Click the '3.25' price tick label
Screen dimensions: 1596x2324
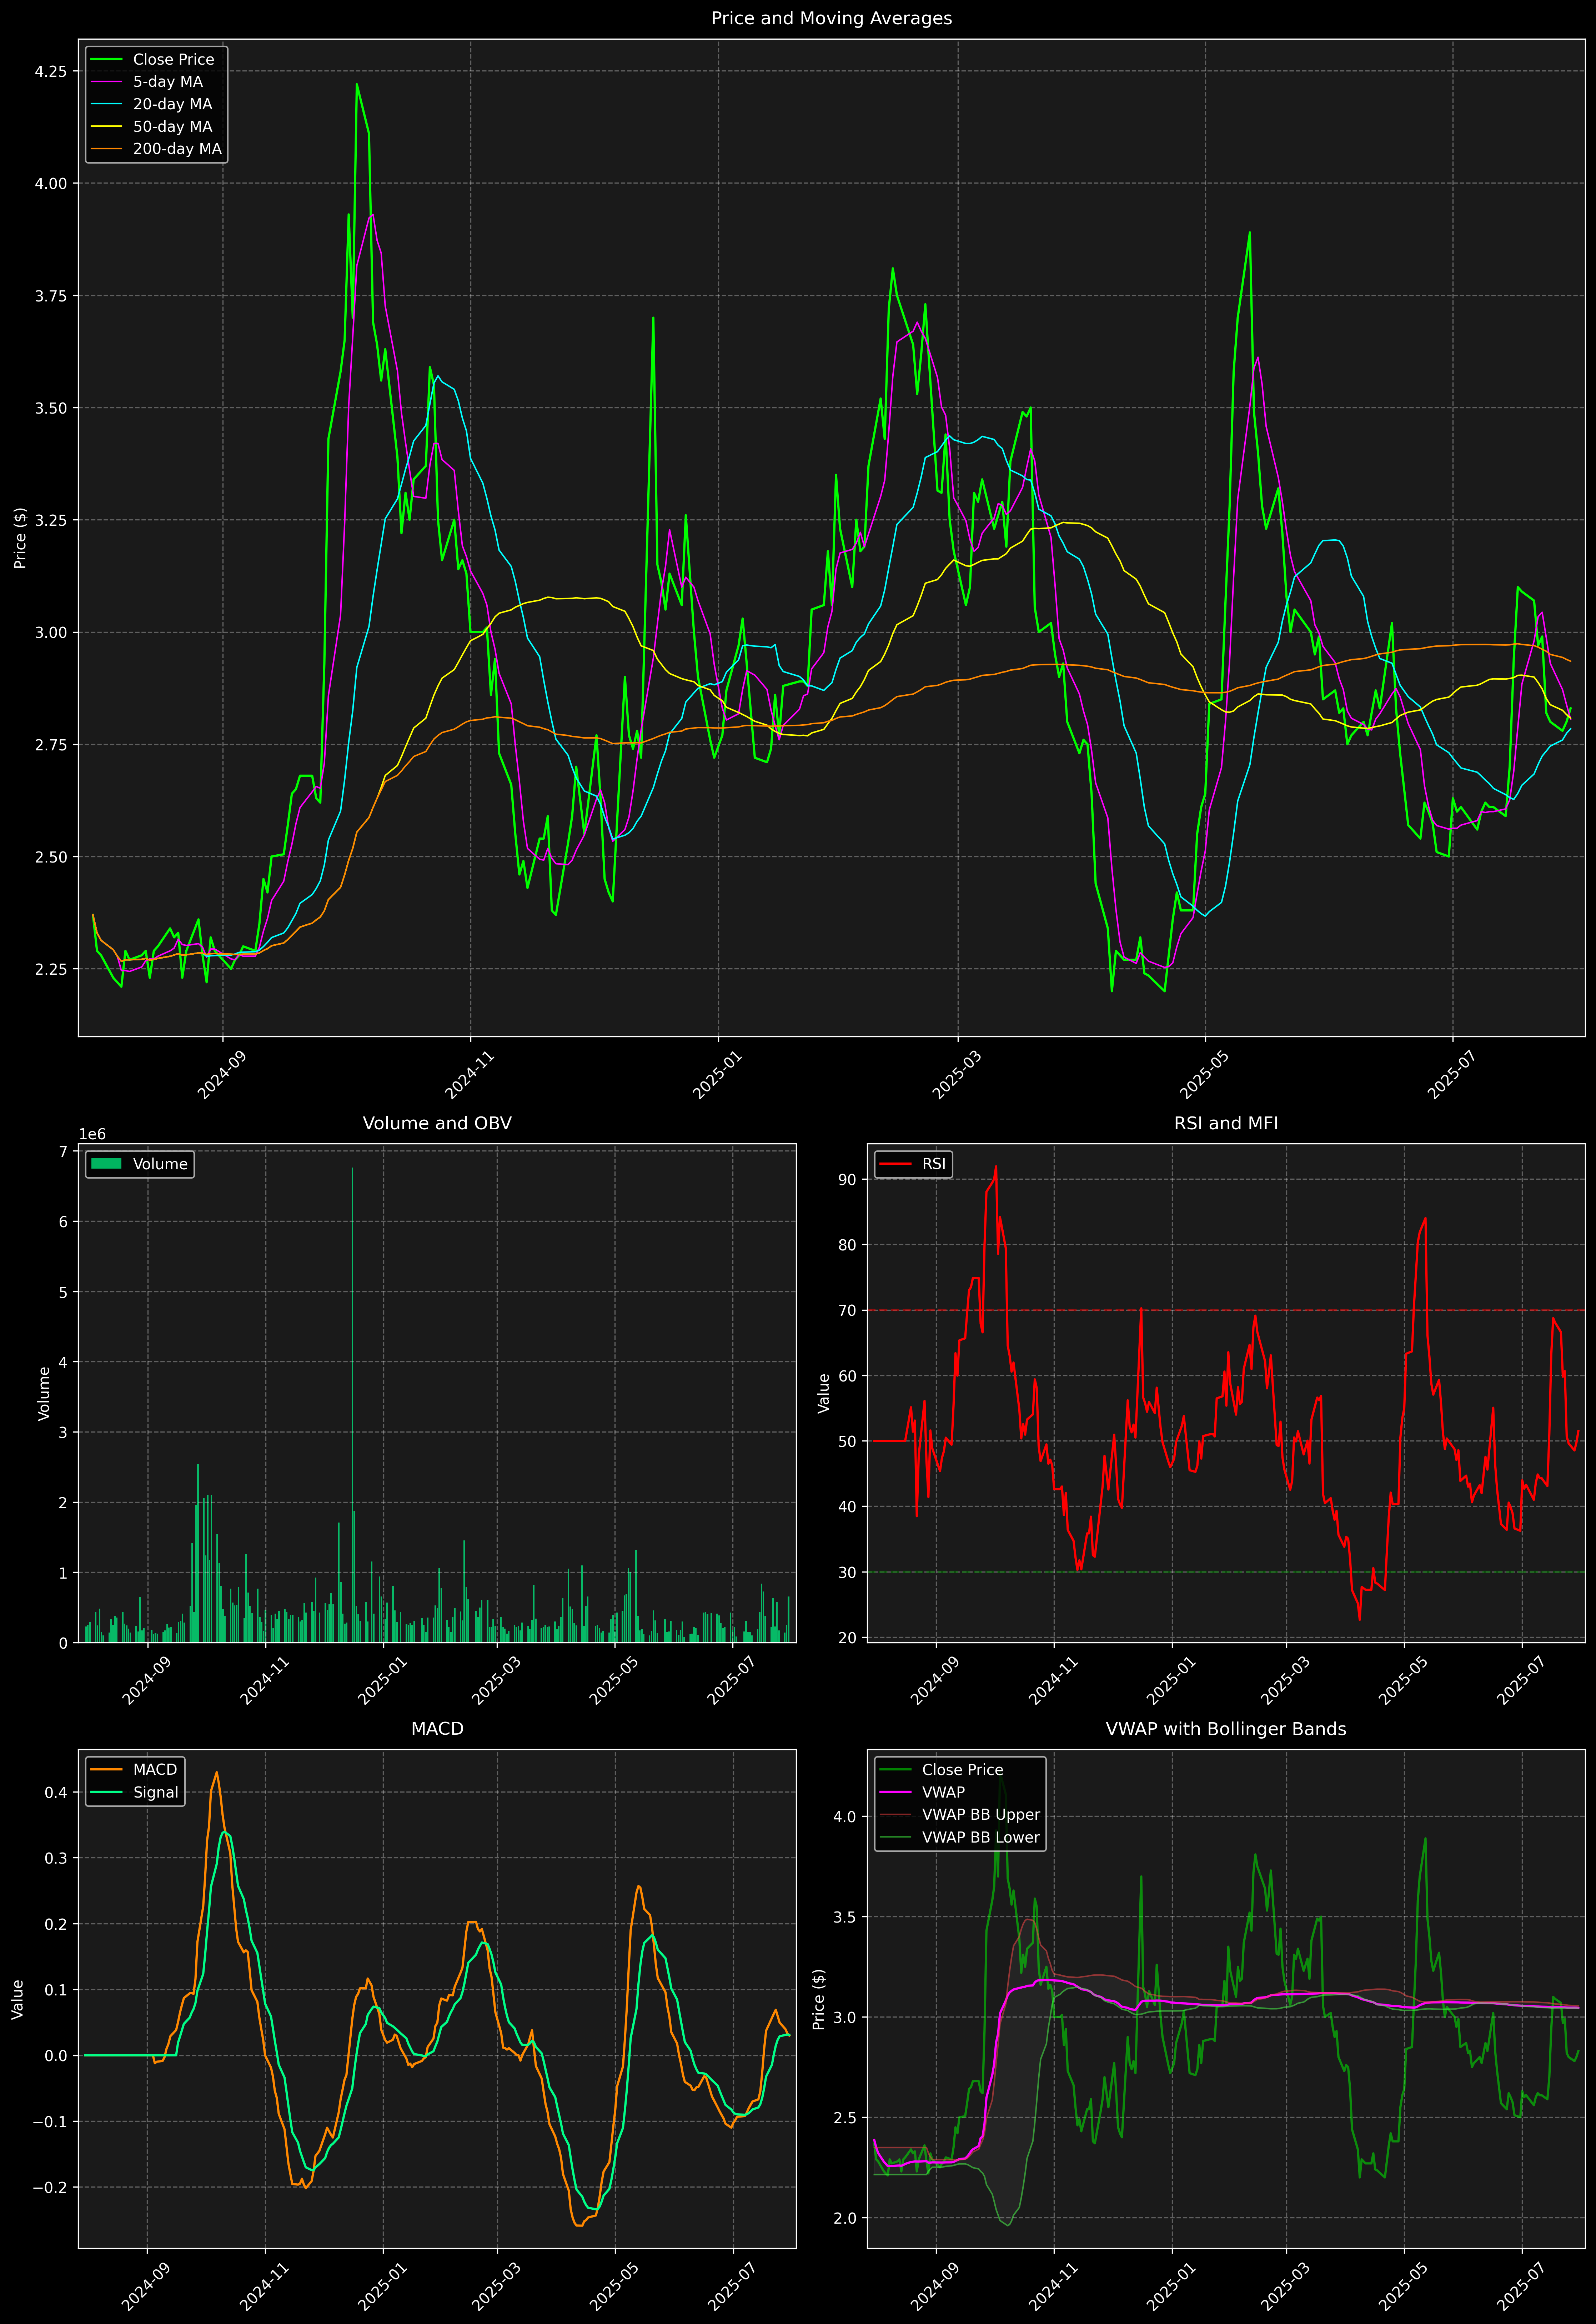[x=51, y=520]
